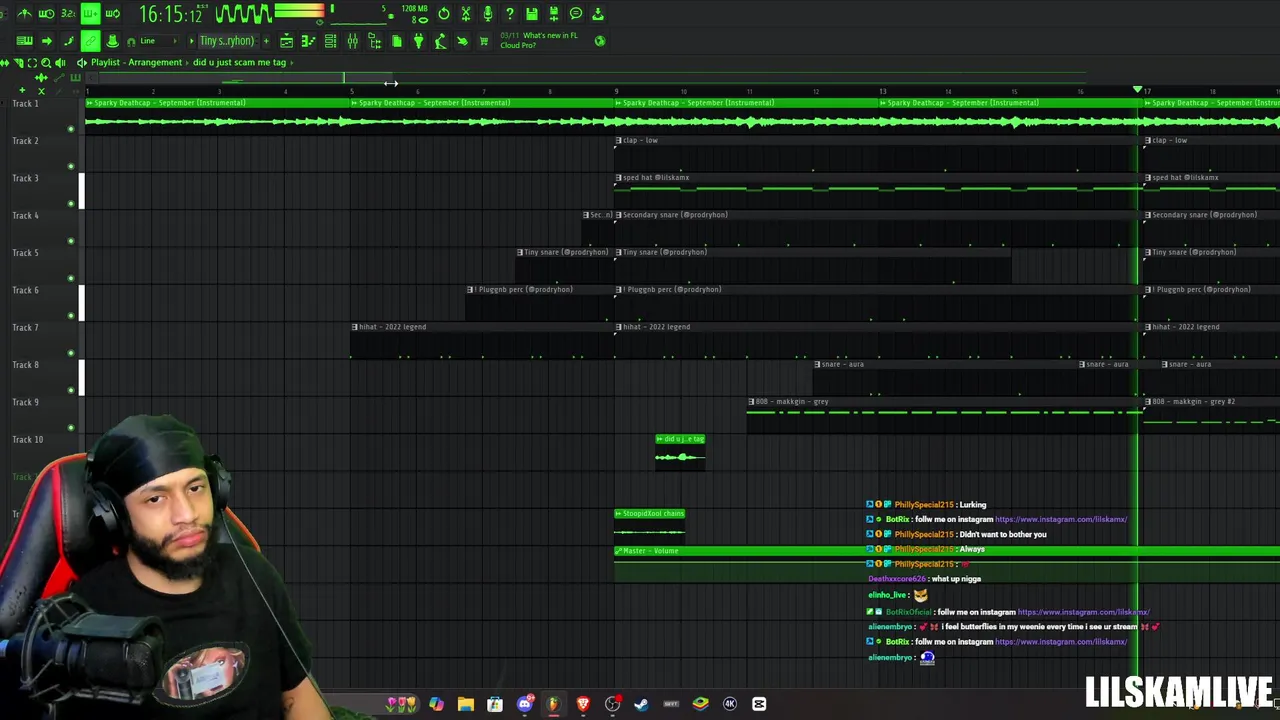
Task: Open the Piano roll icon
Action: tap(309, 41)
